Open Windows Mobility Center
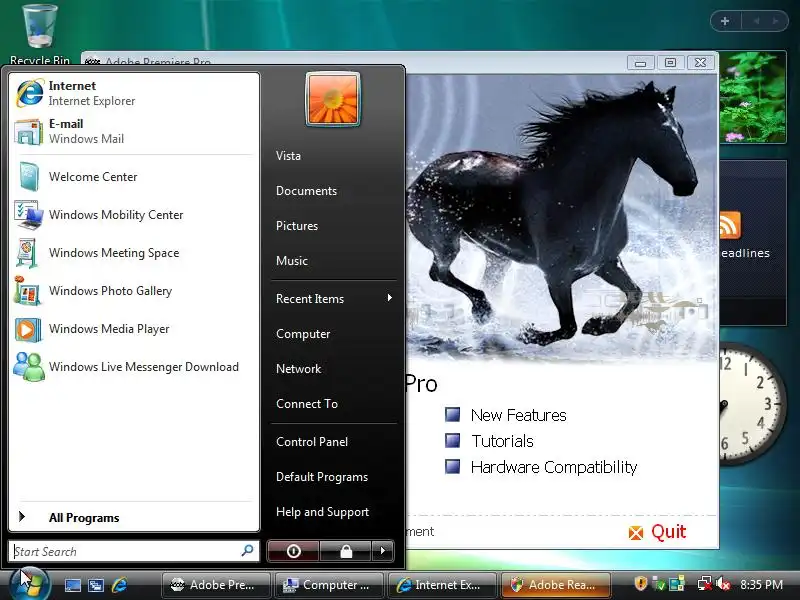This screenshot has width=800, height=600. coord(134,215)
